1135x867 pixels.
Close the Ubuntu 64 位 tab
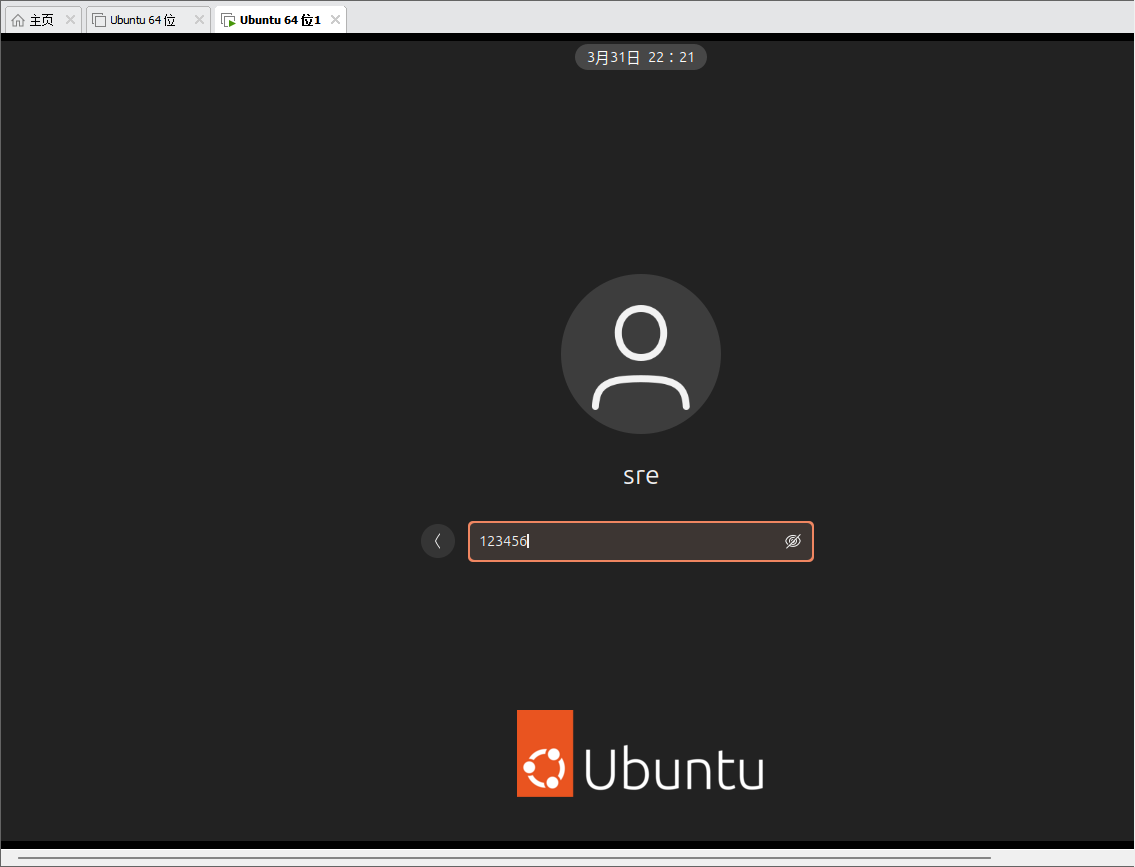pyautogui.click(x=199, y=20)
